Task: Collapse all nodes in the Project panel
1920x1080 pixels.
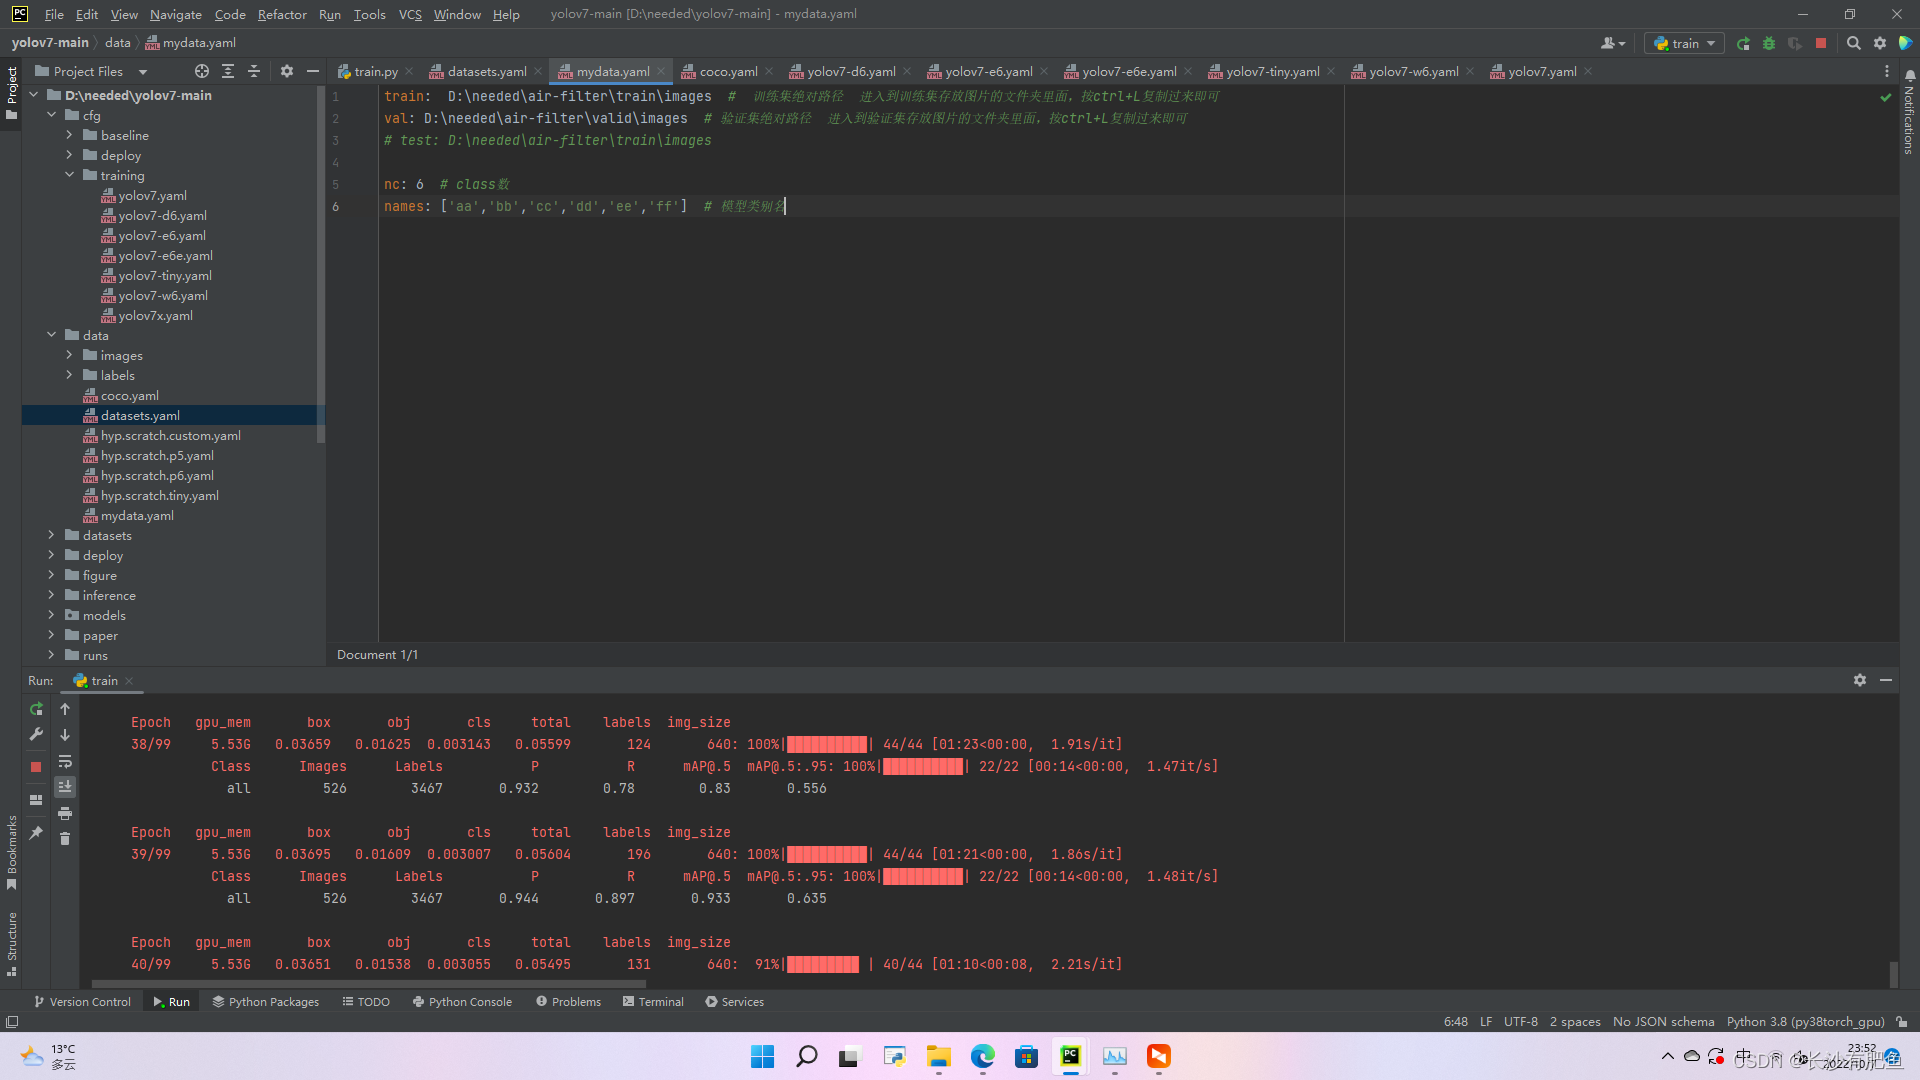Action: click(x=254, y=71)
